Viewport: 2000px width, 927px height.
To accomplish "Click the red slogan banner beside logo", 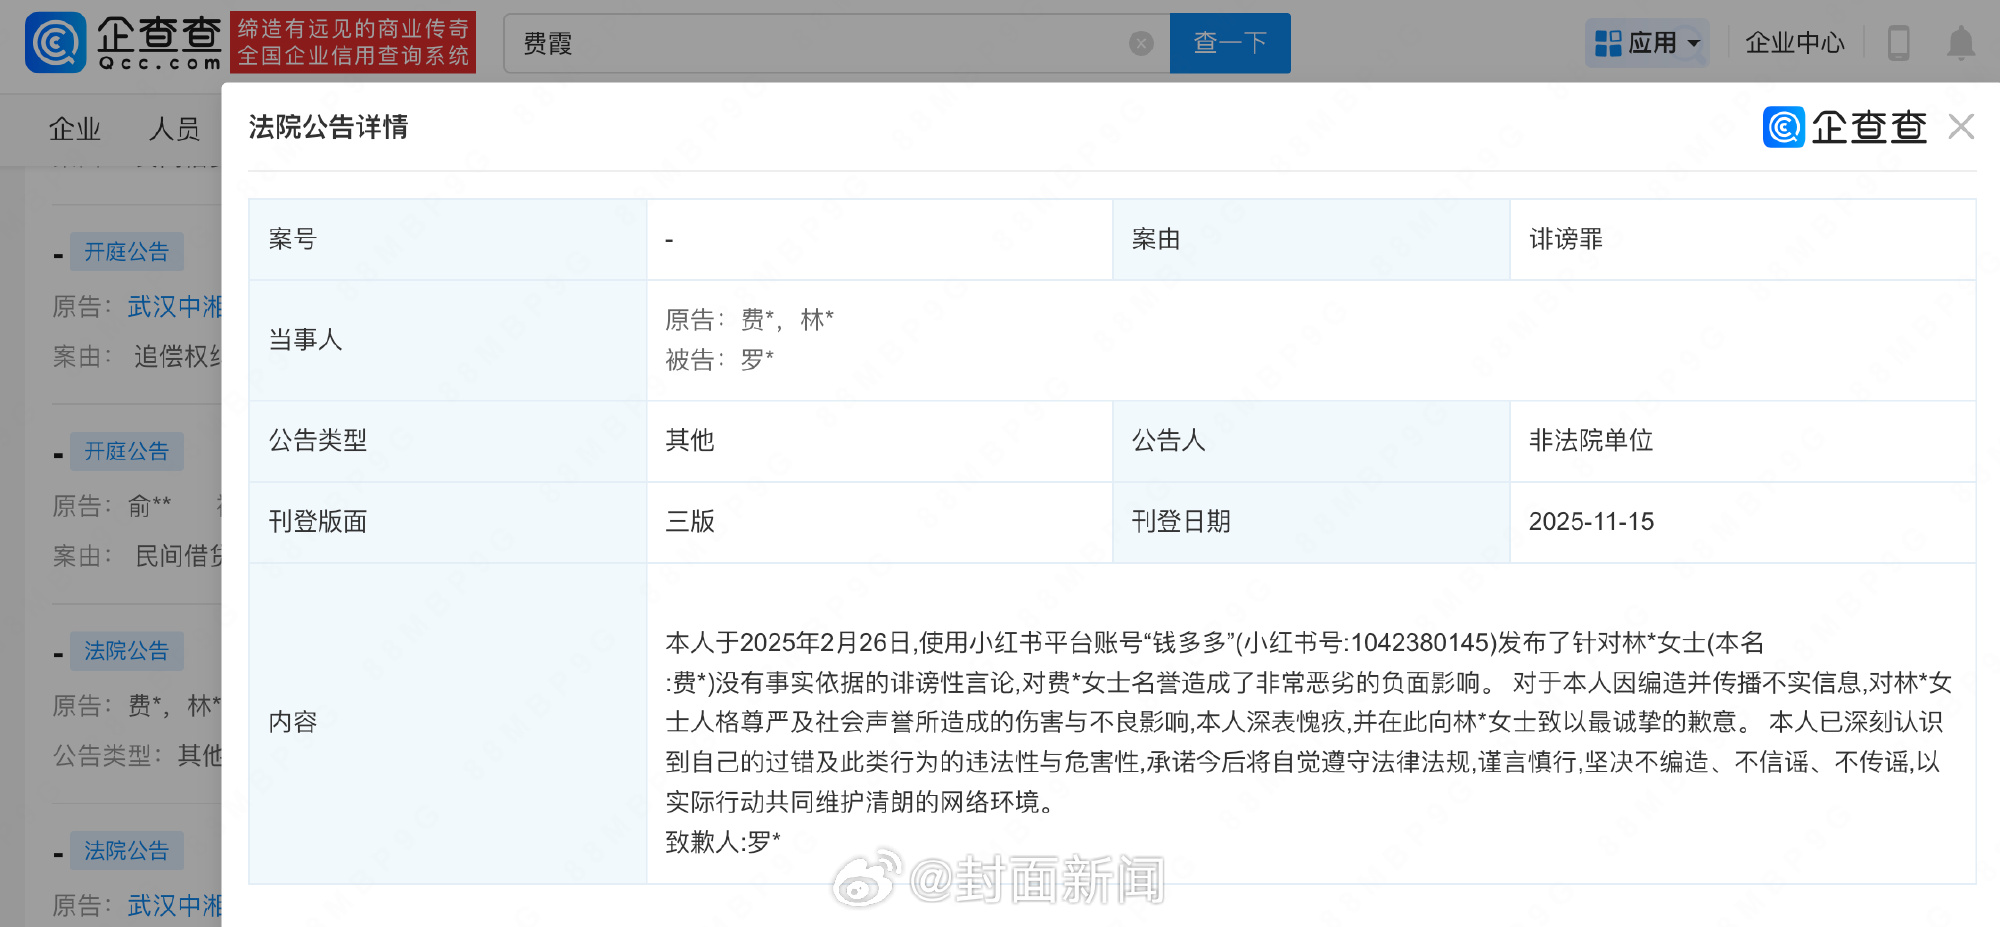I will point(353,43).
